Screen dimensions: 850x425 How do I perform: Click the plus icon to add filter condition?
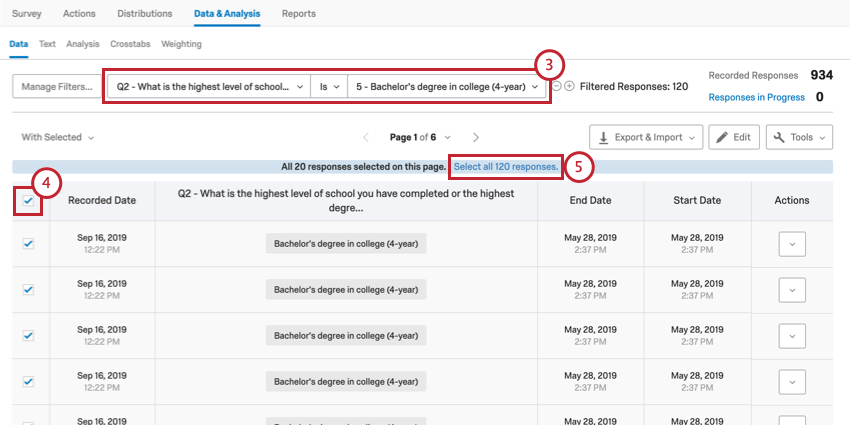click(570, 87)
